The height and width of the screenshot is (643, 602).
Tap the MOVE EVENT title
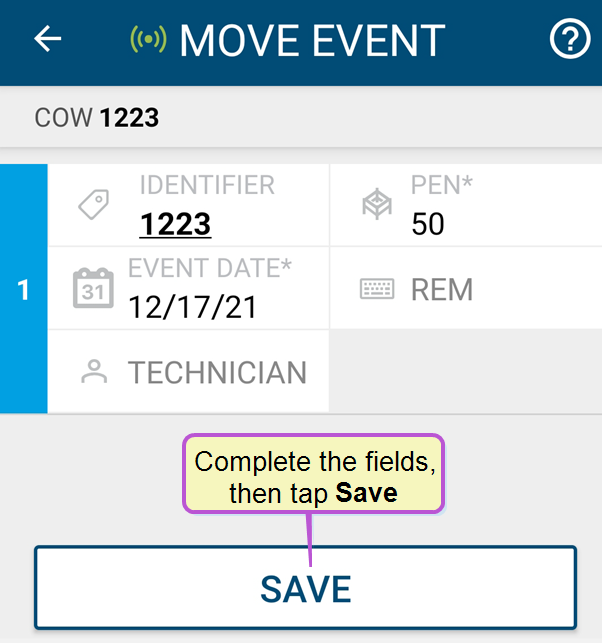click(312, 40)
